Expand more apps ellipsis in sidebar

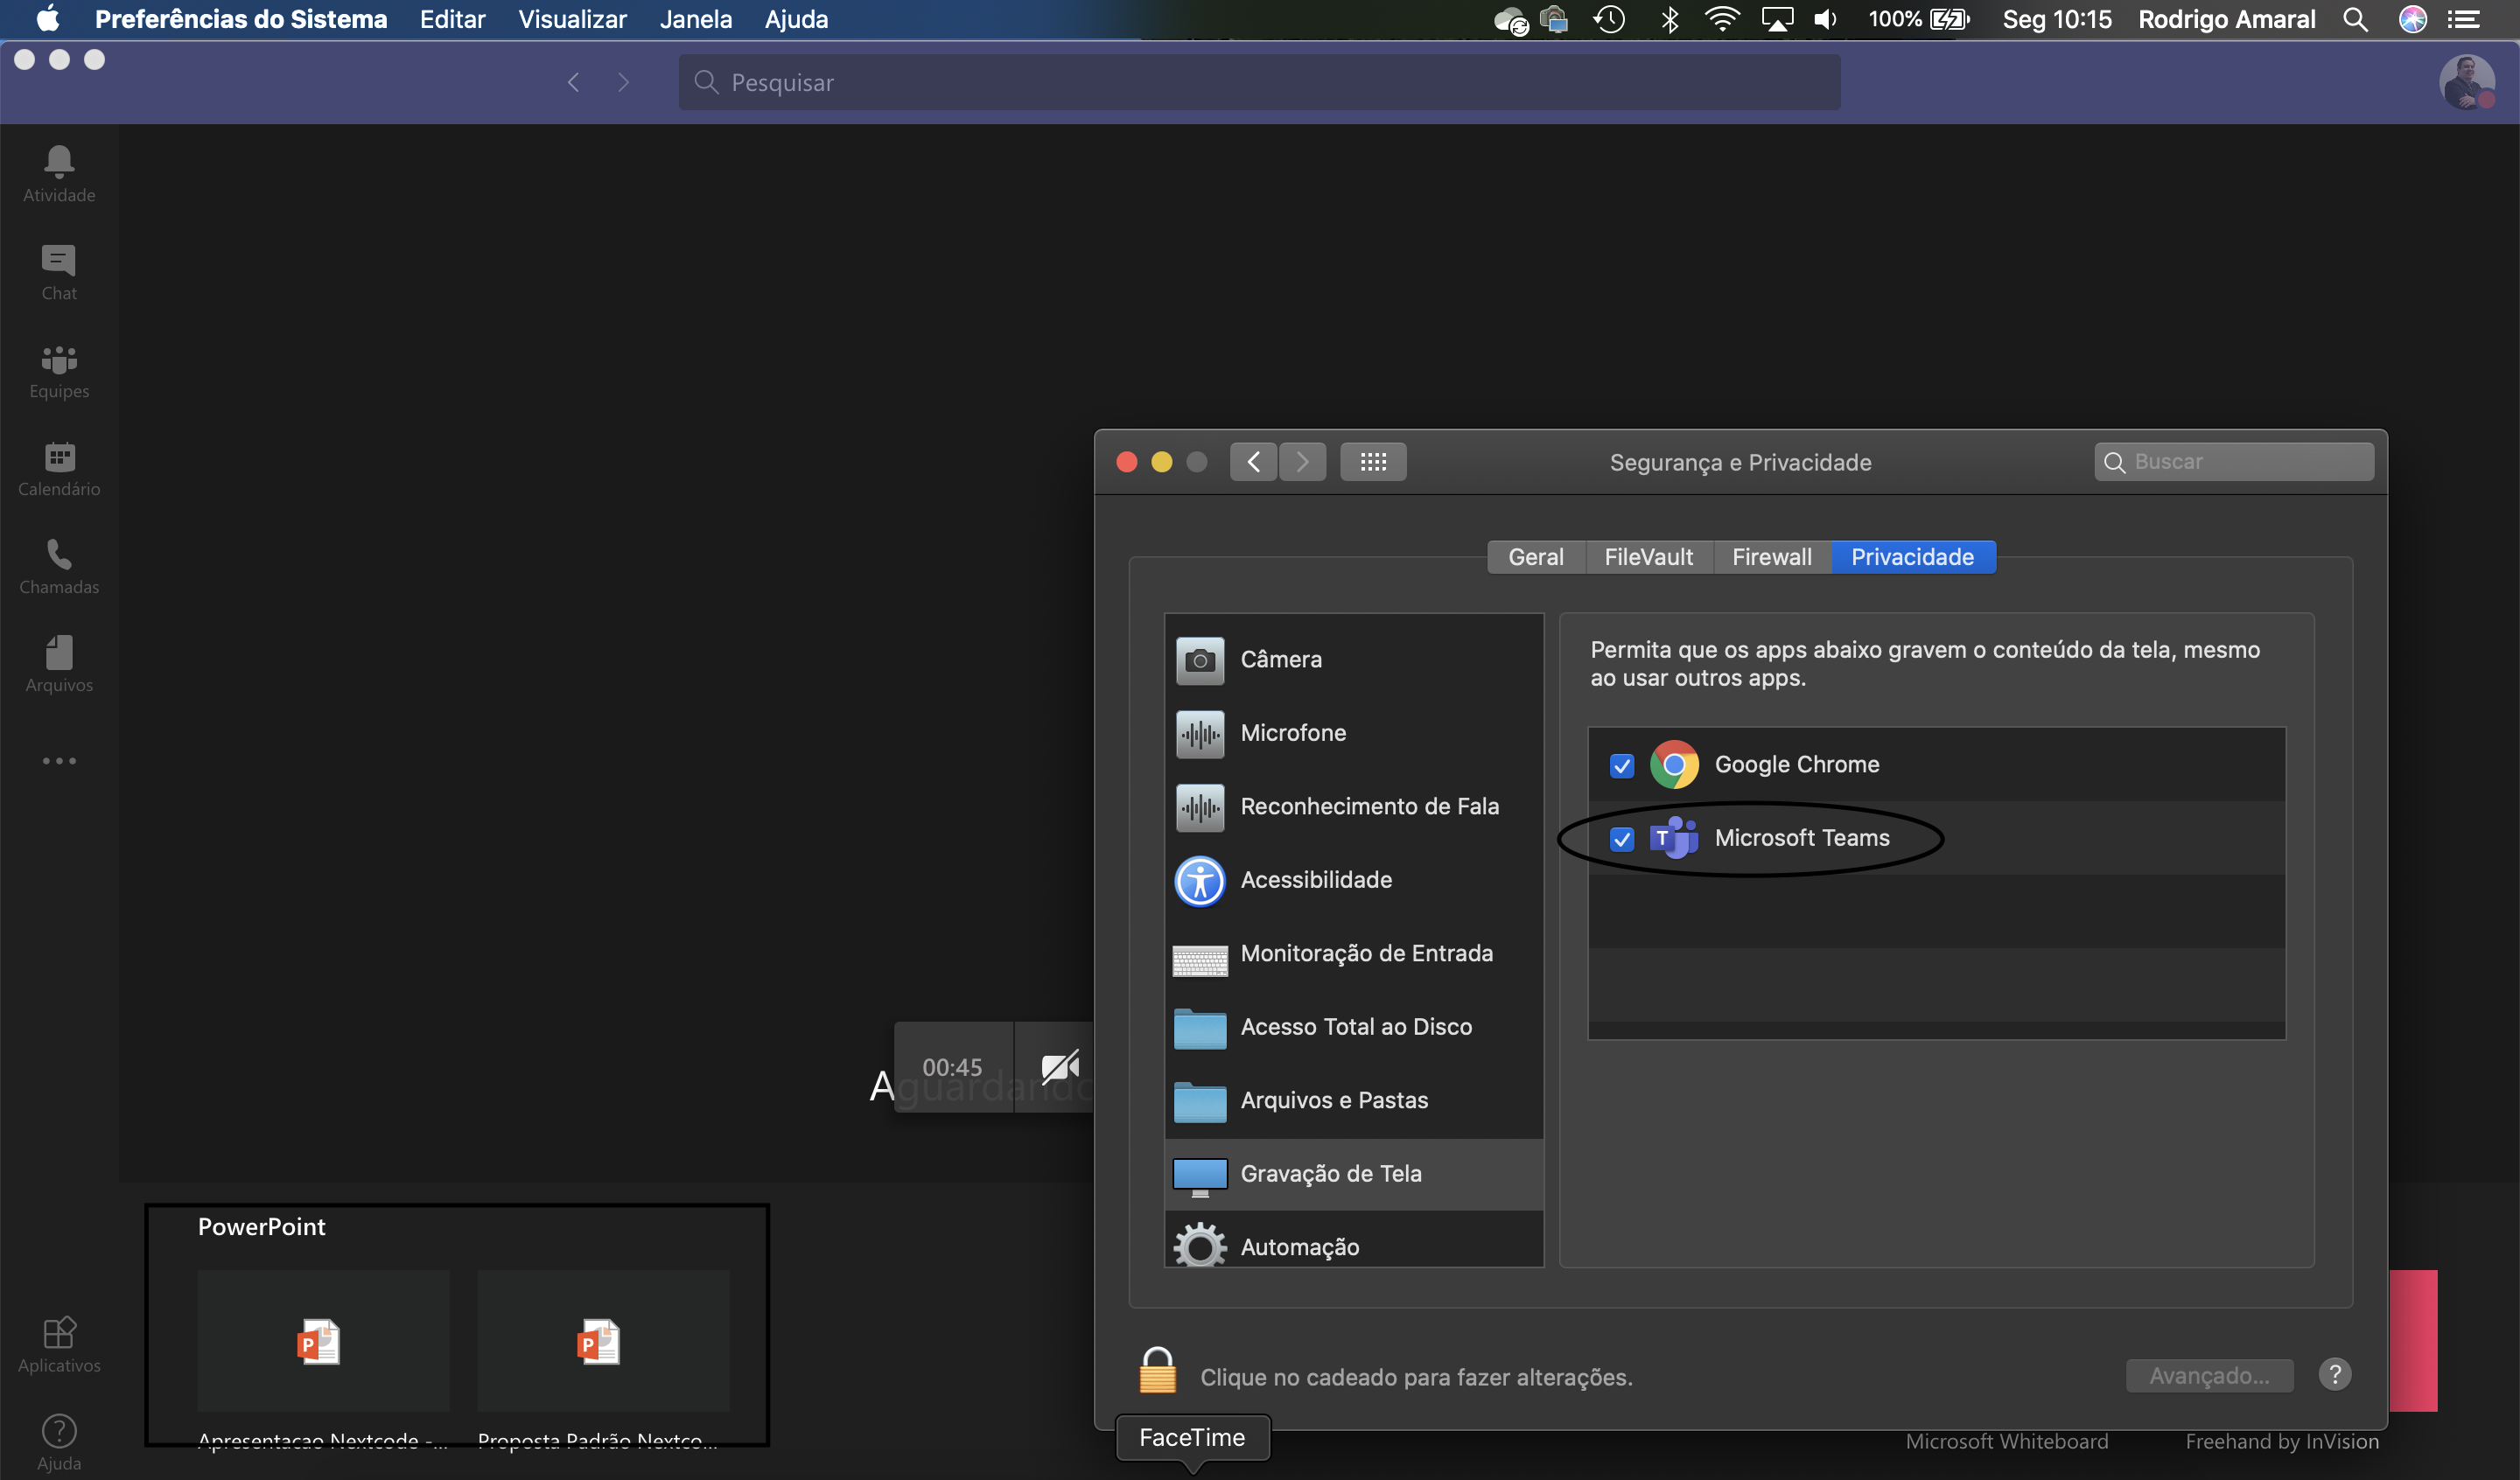pyautogui.click(x=59, y=760)
